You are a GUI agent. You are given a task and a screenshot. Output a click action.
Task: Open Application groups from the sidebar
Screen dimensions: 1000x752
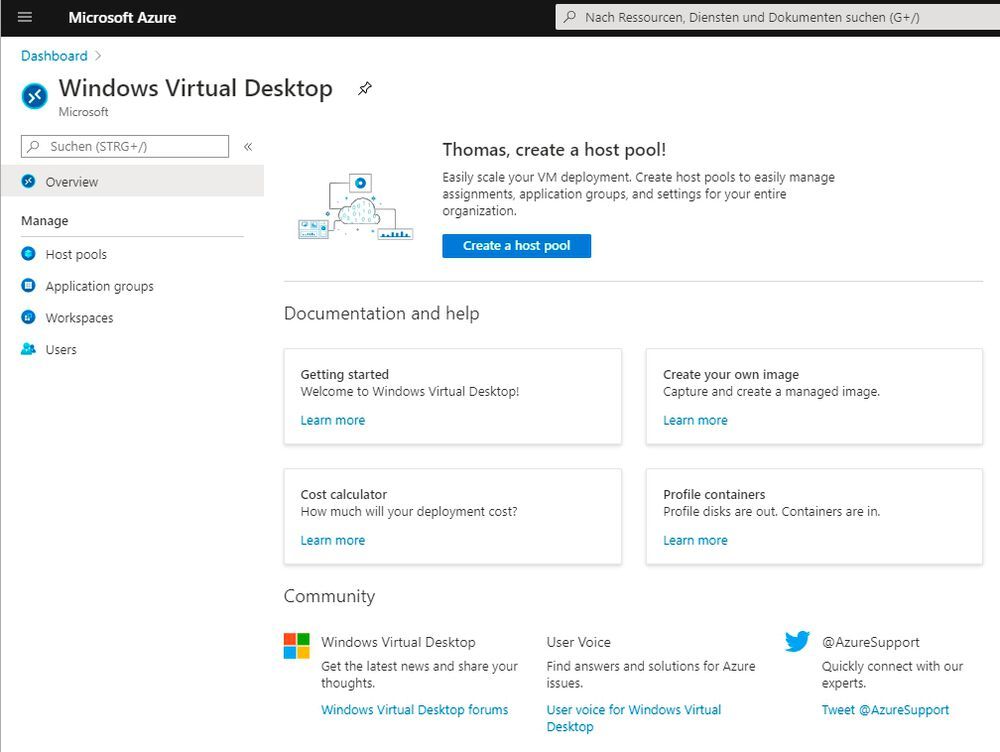click(x=99, y=286)
